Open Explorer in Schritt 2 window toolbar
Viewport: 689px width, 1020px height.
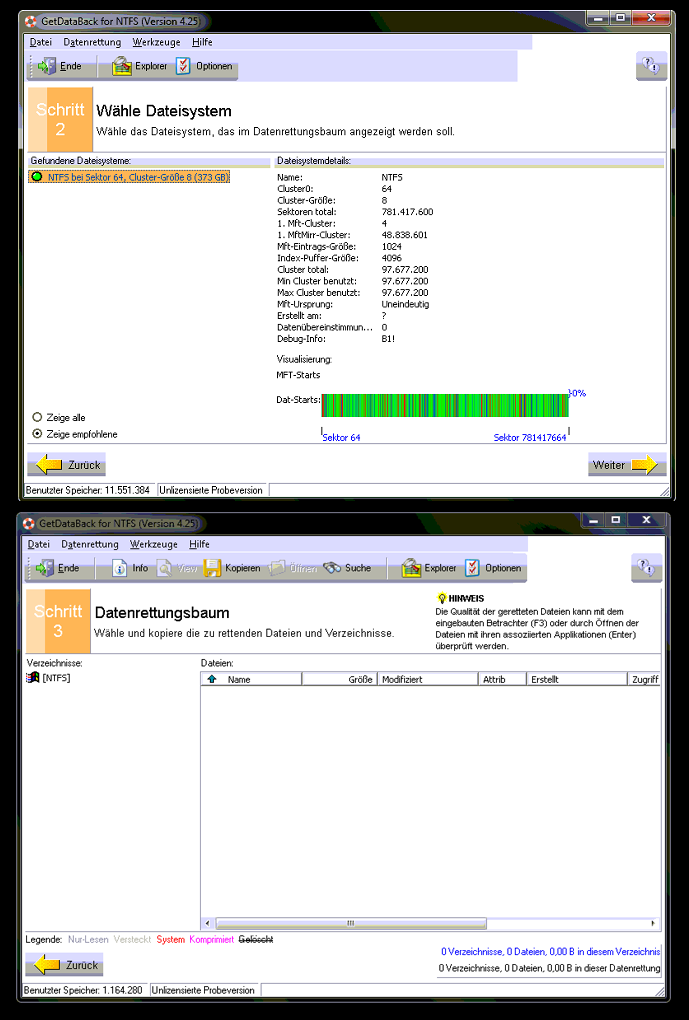click(139, 66)
